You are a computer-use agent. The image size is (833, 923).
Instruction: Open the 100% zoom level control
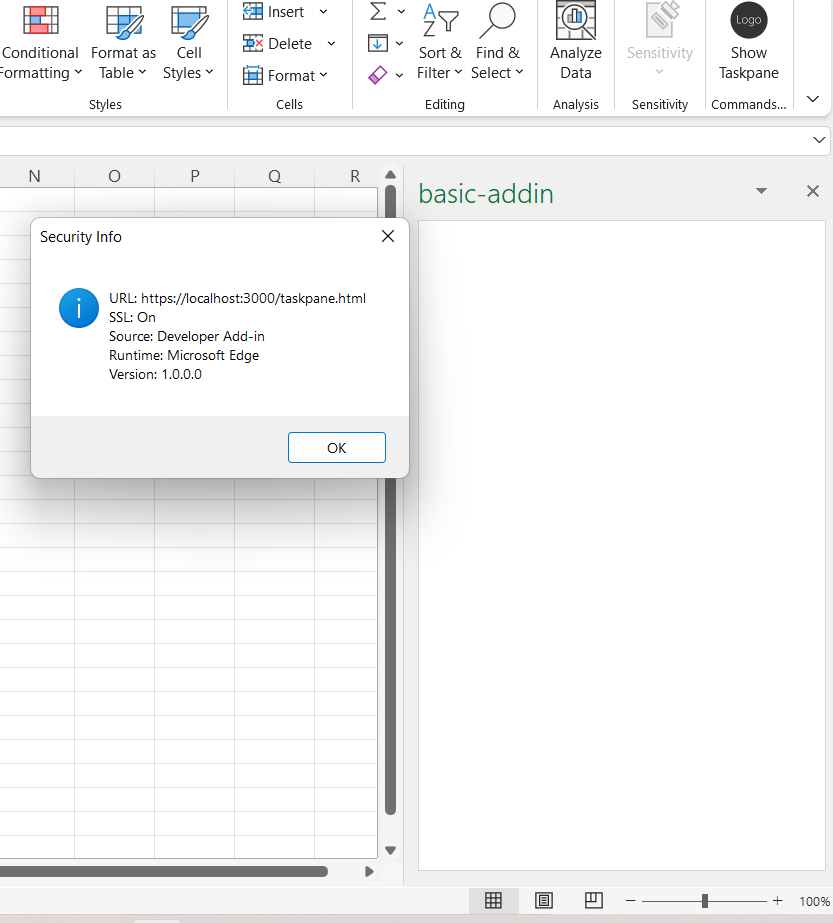[814, 900]
